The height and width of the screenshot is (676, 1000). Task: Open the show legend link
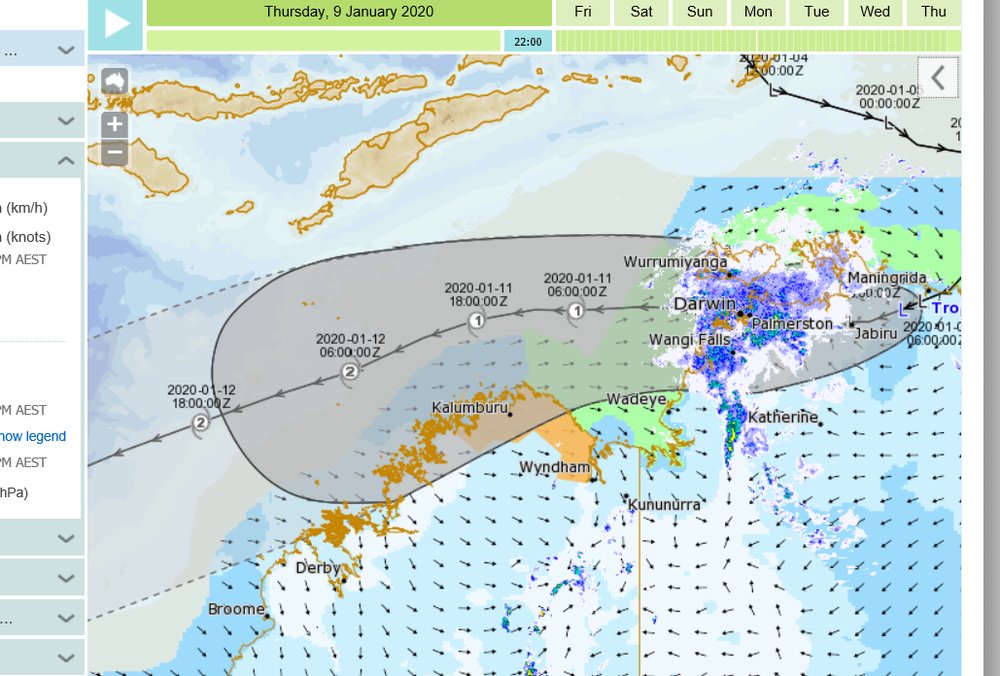[x=33, y=436]
